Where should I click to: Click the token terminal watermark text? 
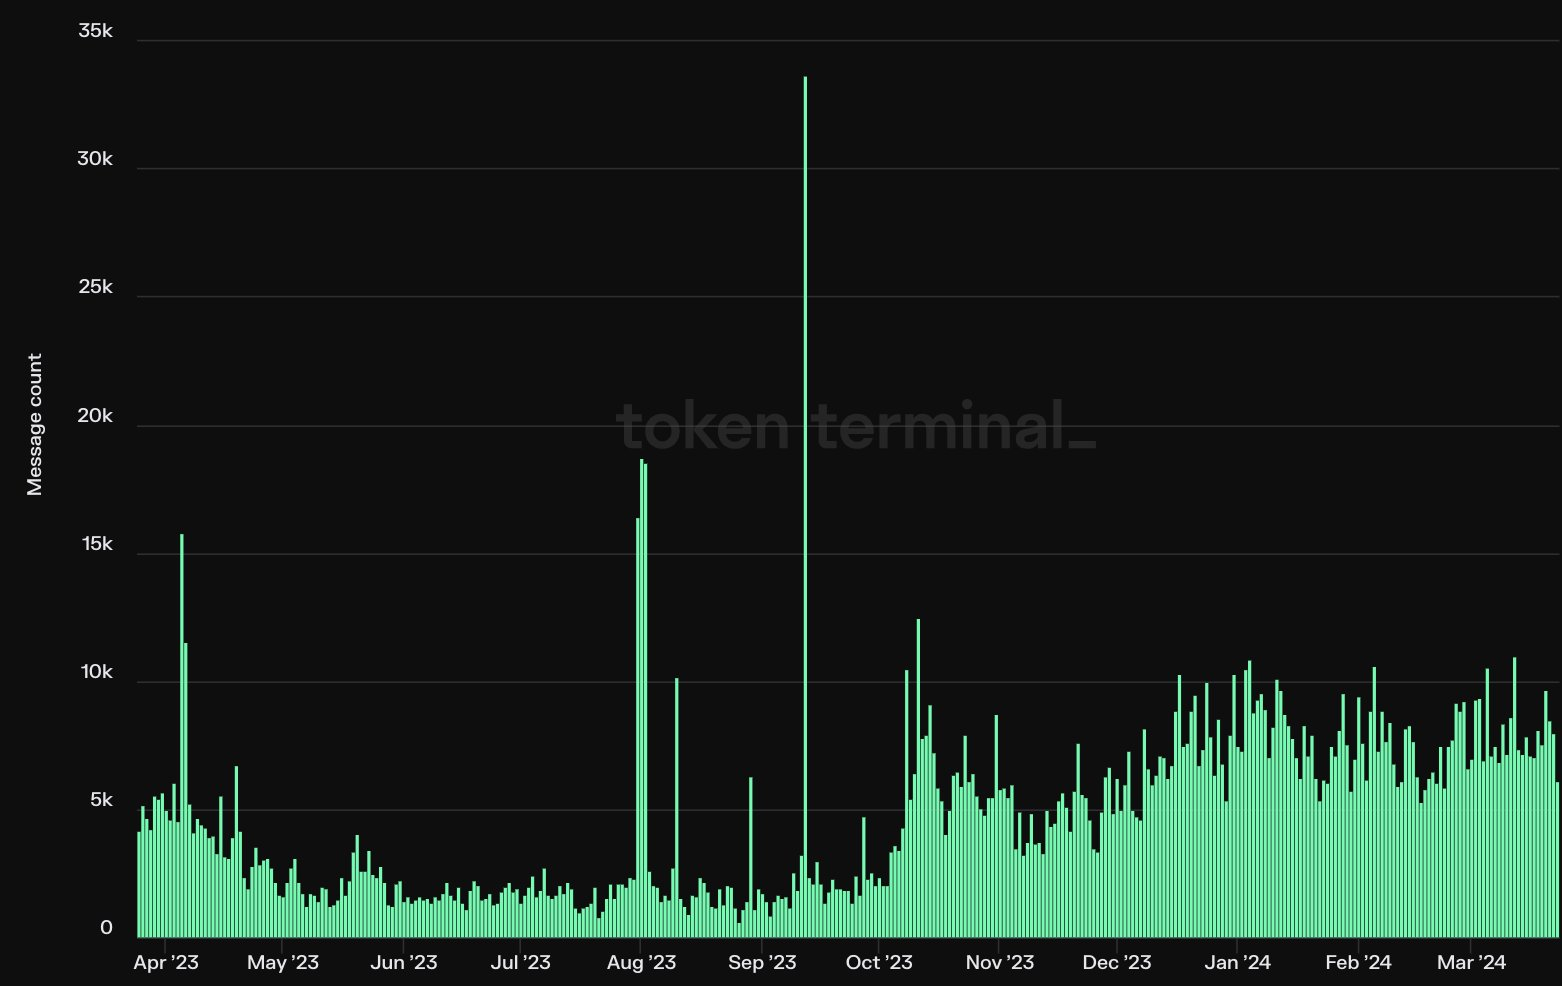(x=856, y=427)
